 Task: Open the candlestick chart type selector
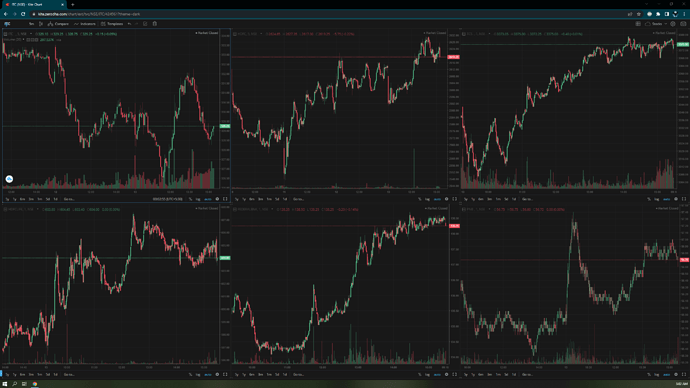40,24
